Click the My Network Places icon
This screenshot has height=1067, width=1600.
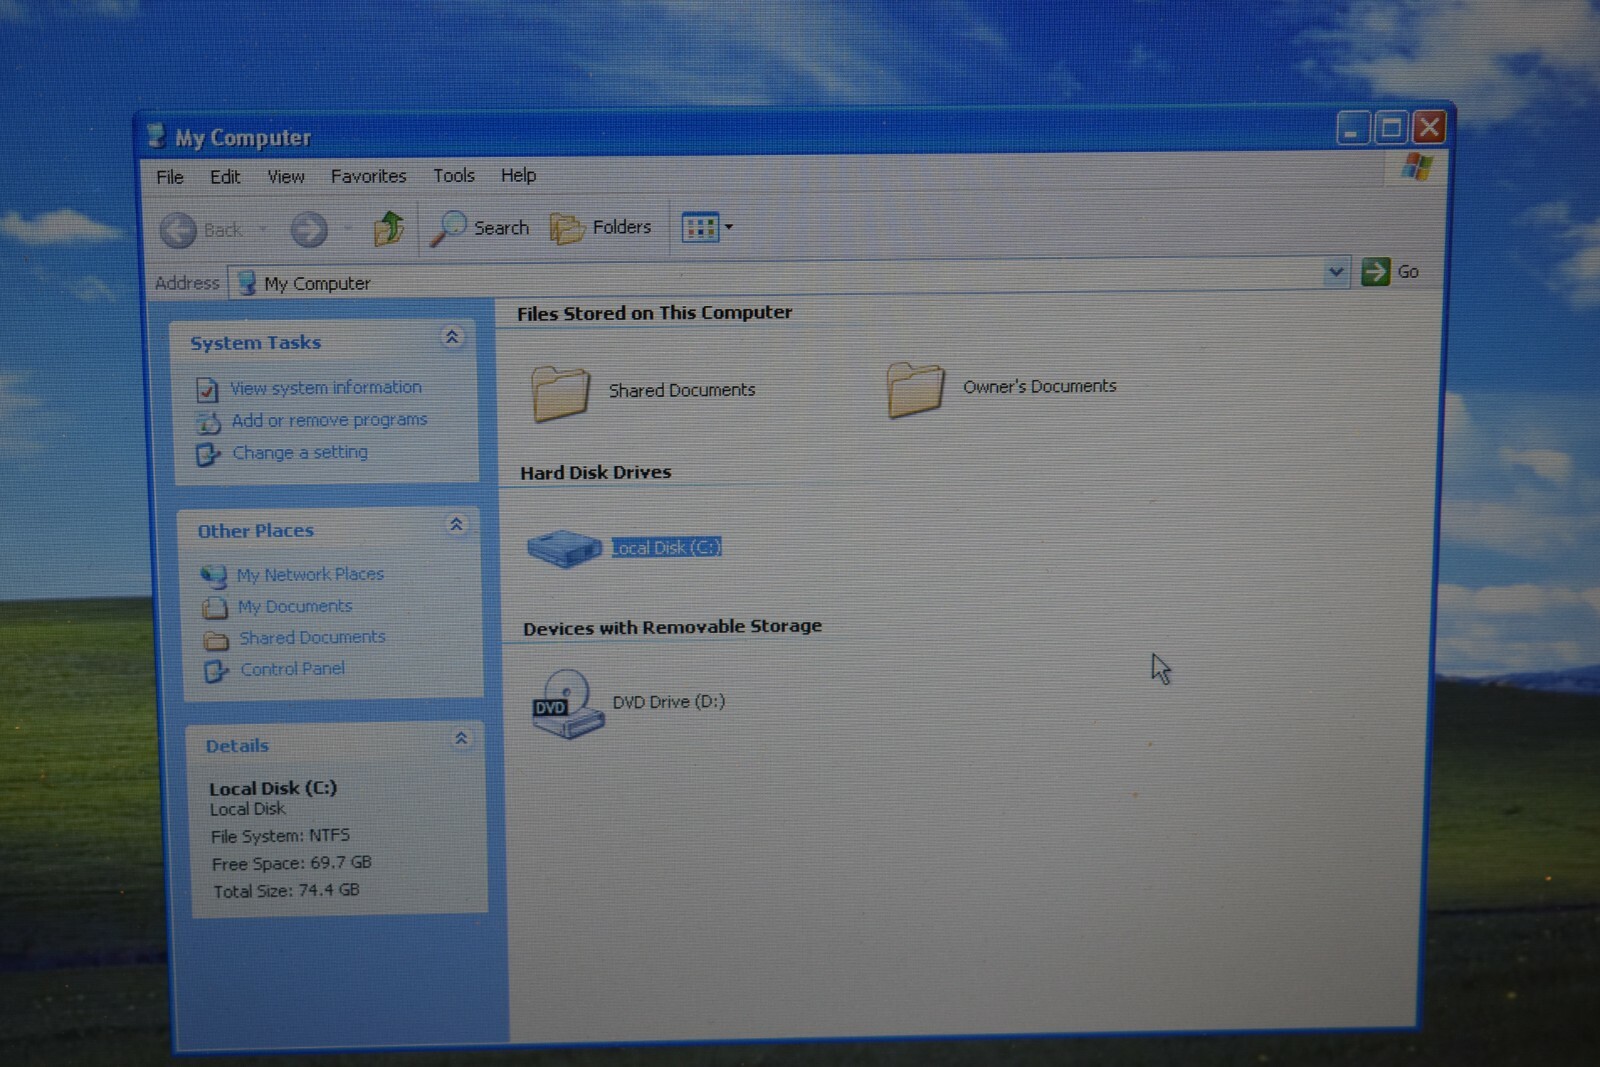[x=213, y=576]
